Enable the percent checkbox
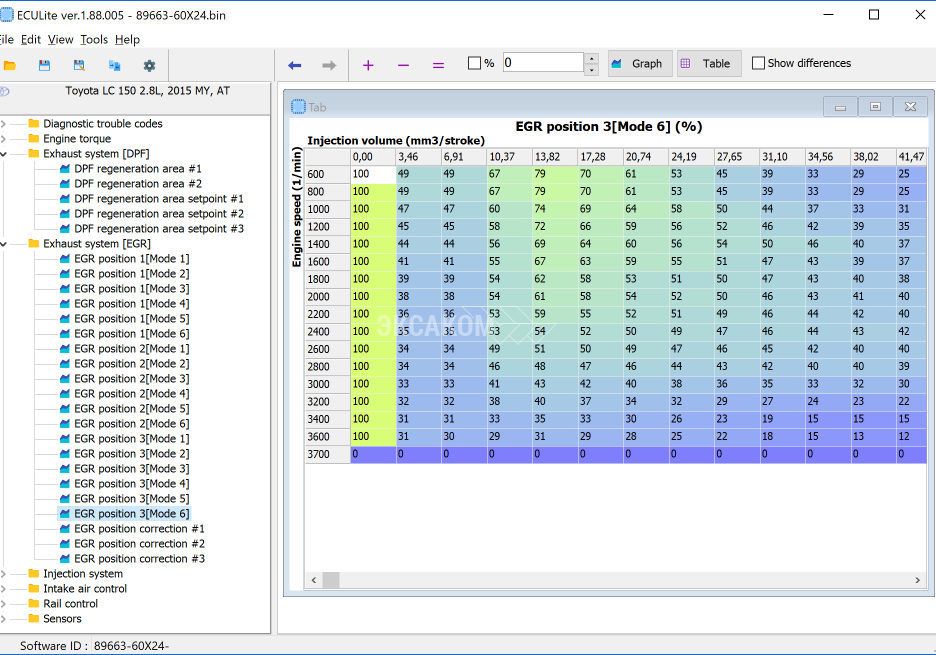 tap(475, 63)
